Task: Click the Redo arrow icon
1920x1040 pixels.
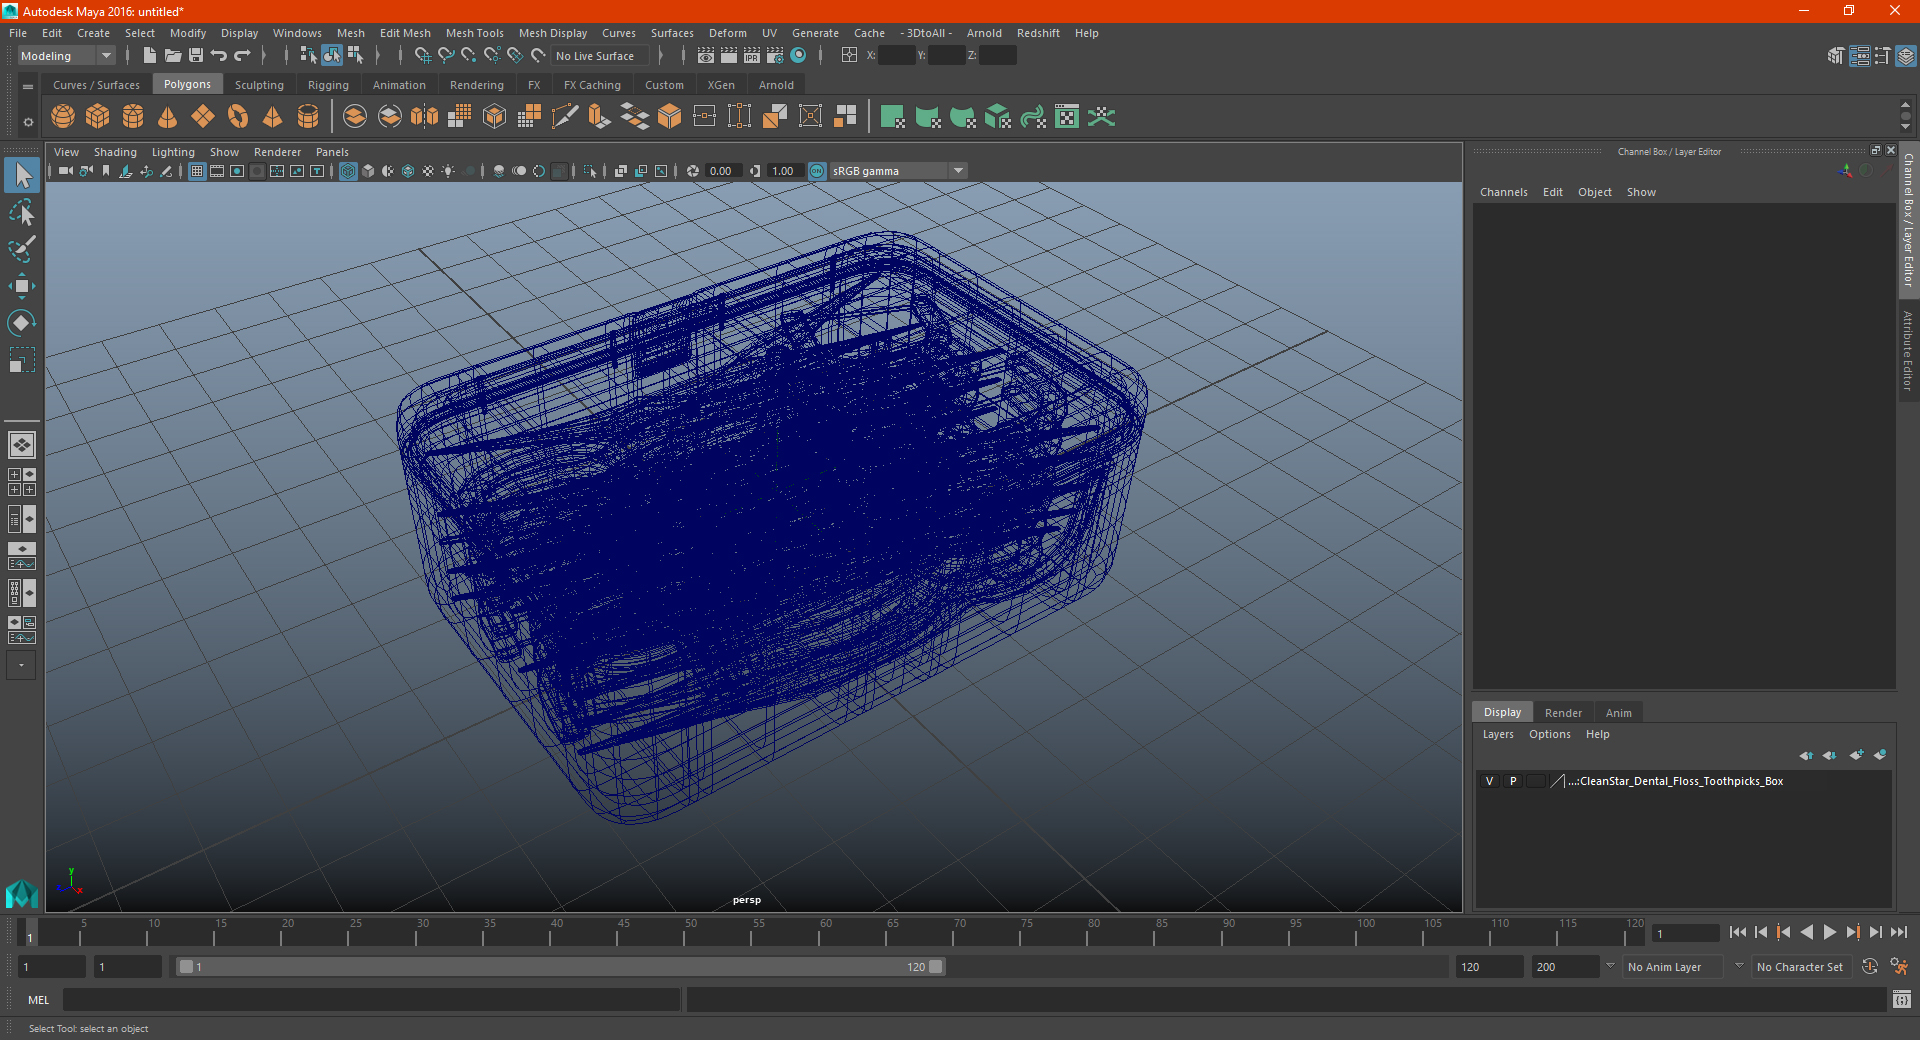Action: point(241,56)
